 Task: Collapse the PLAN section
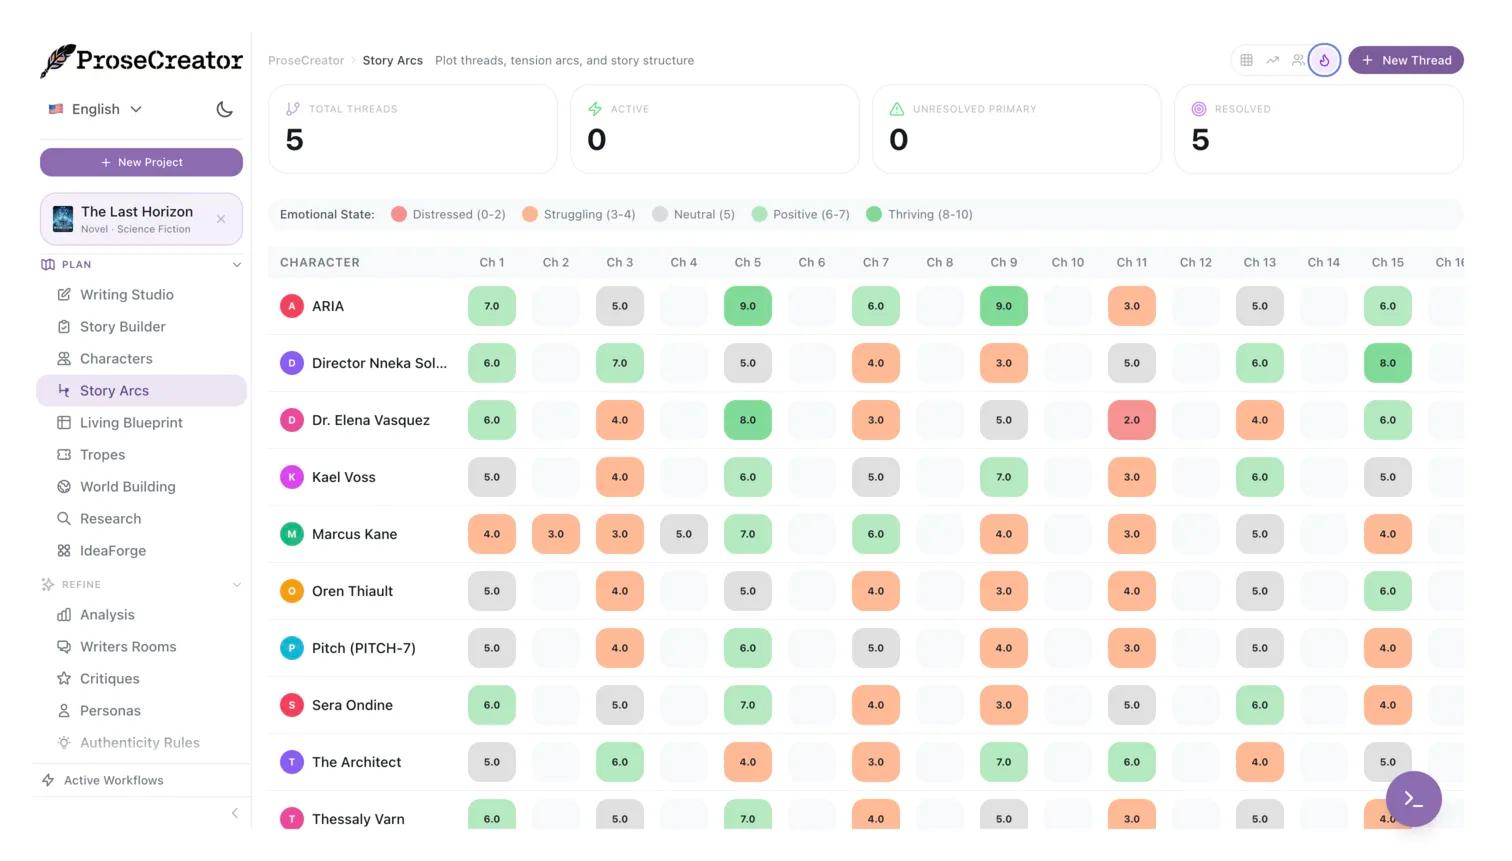tap(237, 265)
